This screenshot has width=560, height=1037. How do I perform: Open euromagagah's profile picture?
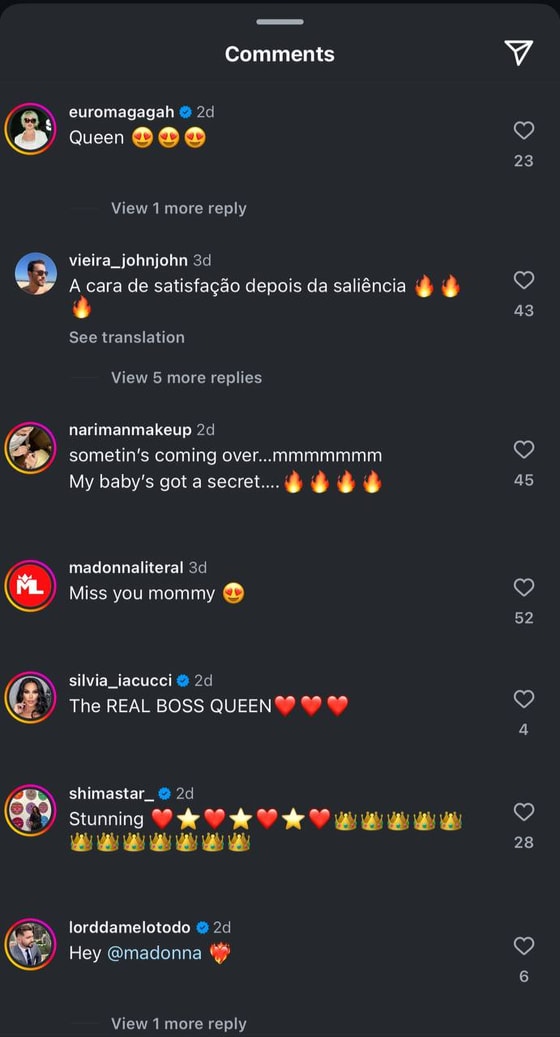click(30, 129)
